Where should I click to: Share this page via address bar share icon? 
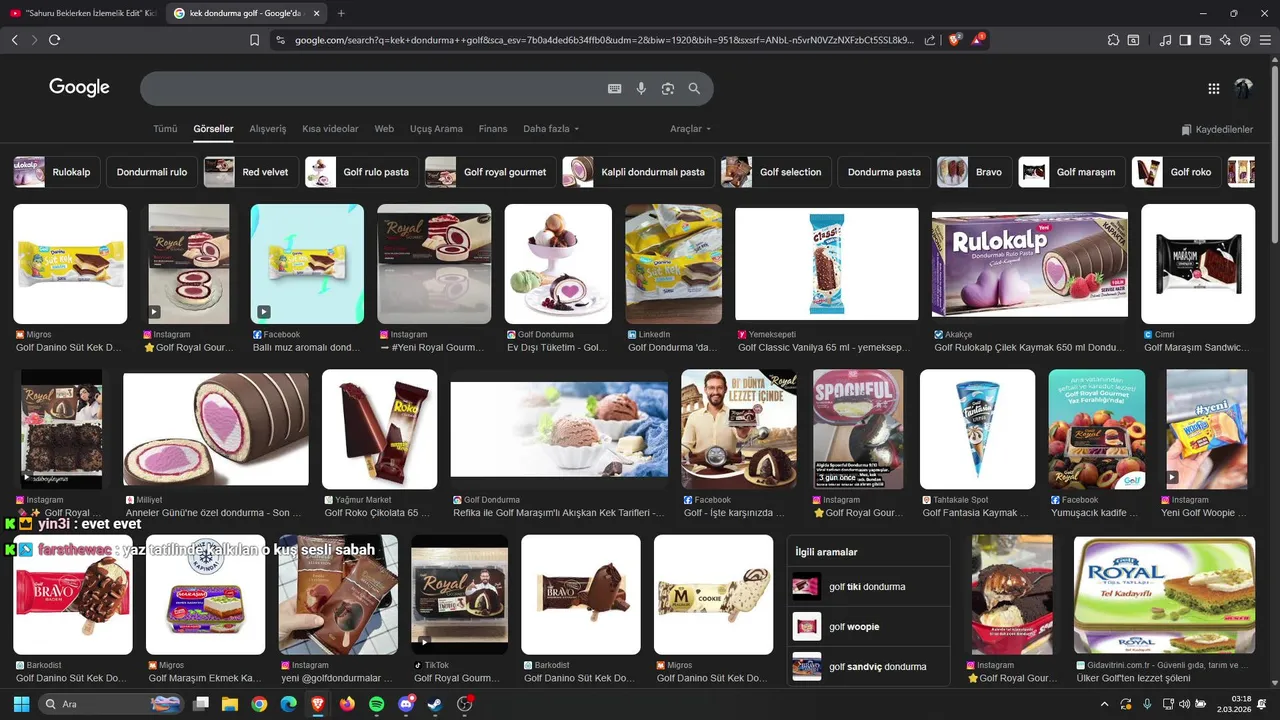[x=930, y=40]
